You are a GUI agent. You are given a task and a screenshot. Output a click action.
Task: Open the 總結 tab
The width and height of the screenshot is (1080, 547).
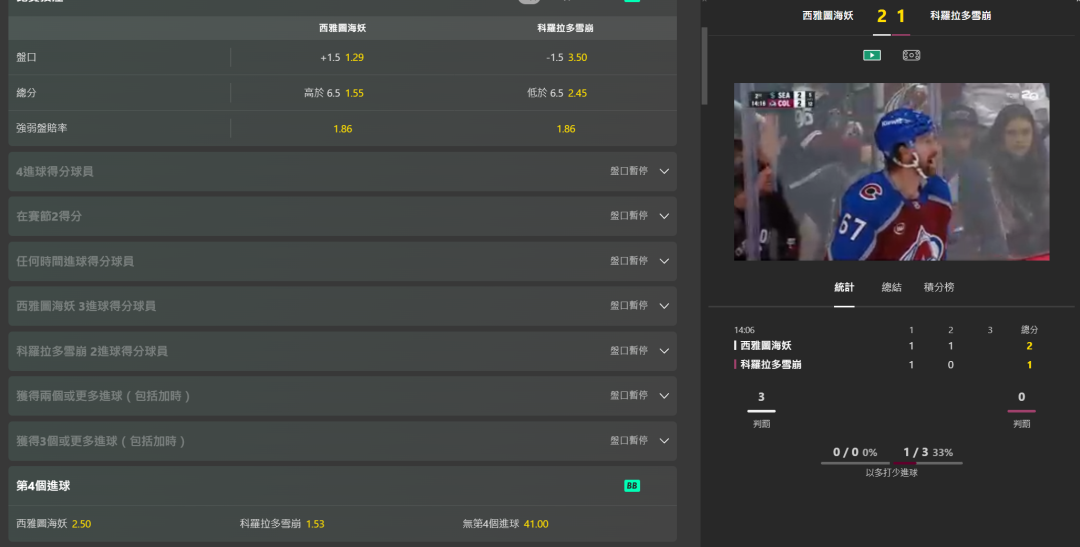point(891,287)
